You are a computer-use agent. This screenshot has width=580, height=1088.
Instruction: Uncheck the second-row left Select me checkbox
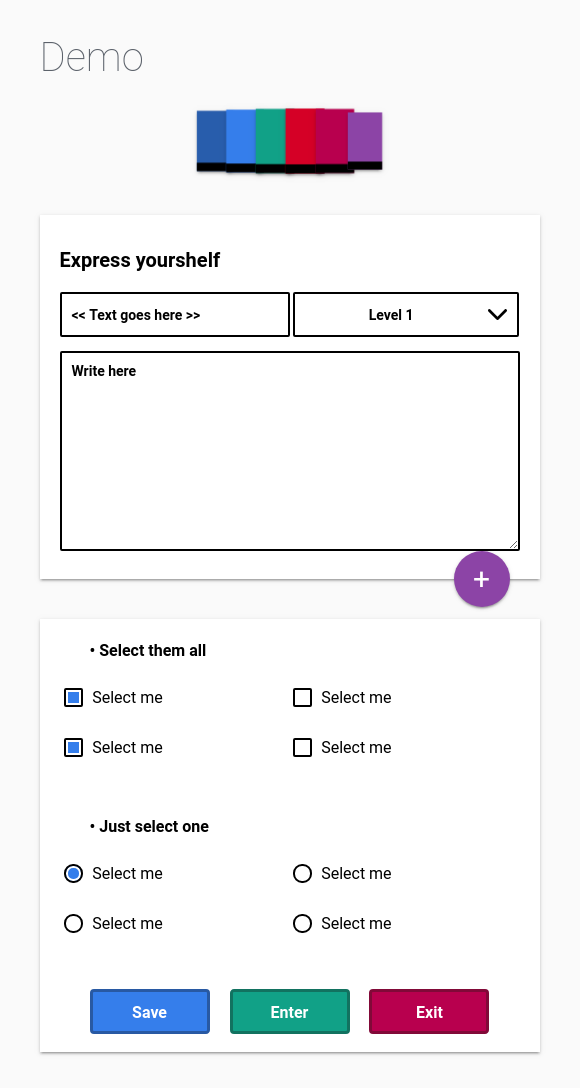tap(74, 747)
